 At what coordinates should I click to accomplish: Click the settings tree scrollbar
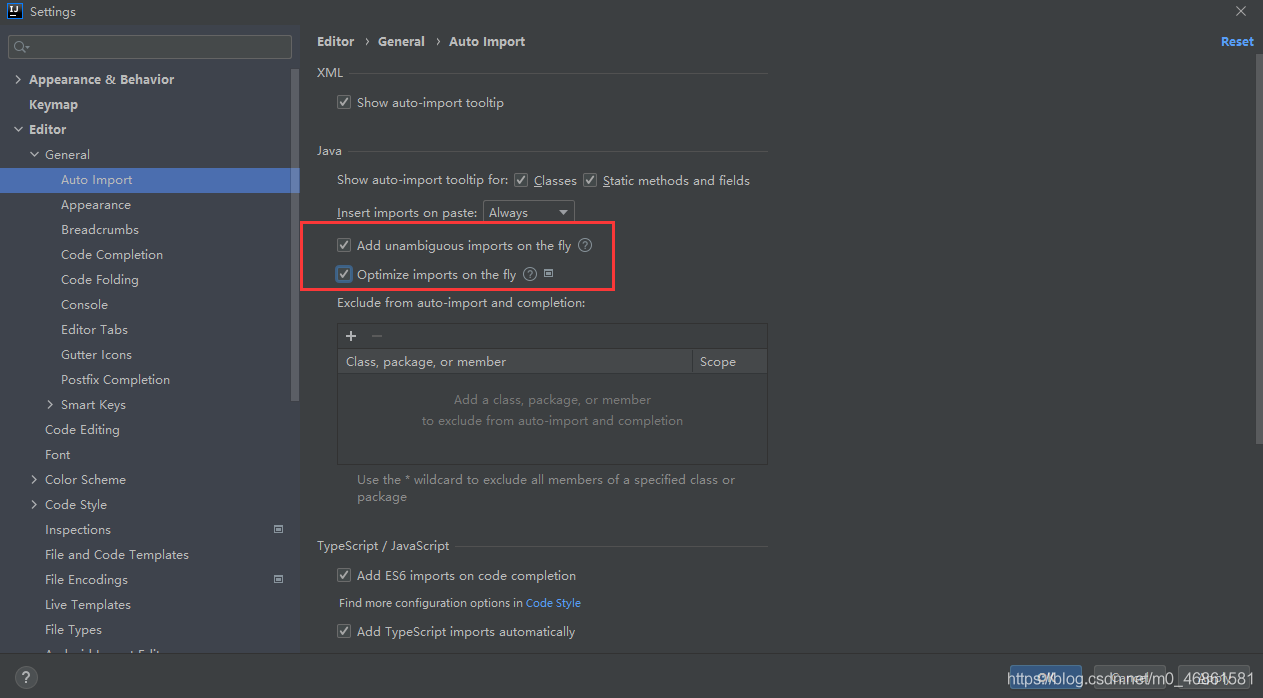[295, 235]
